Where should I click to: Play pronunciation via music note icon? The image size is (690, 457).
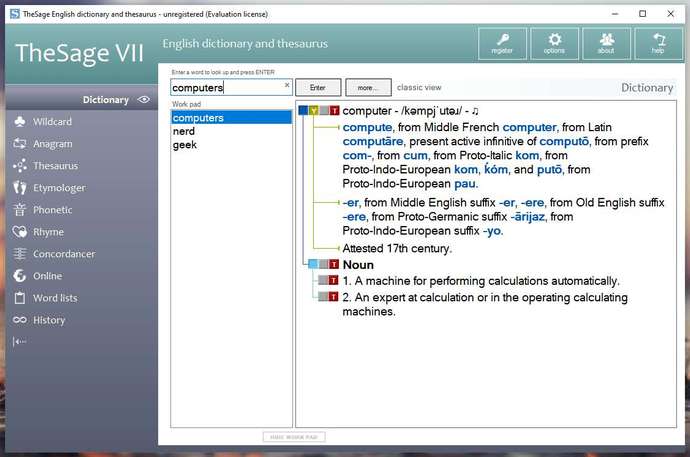pos(476,111)
